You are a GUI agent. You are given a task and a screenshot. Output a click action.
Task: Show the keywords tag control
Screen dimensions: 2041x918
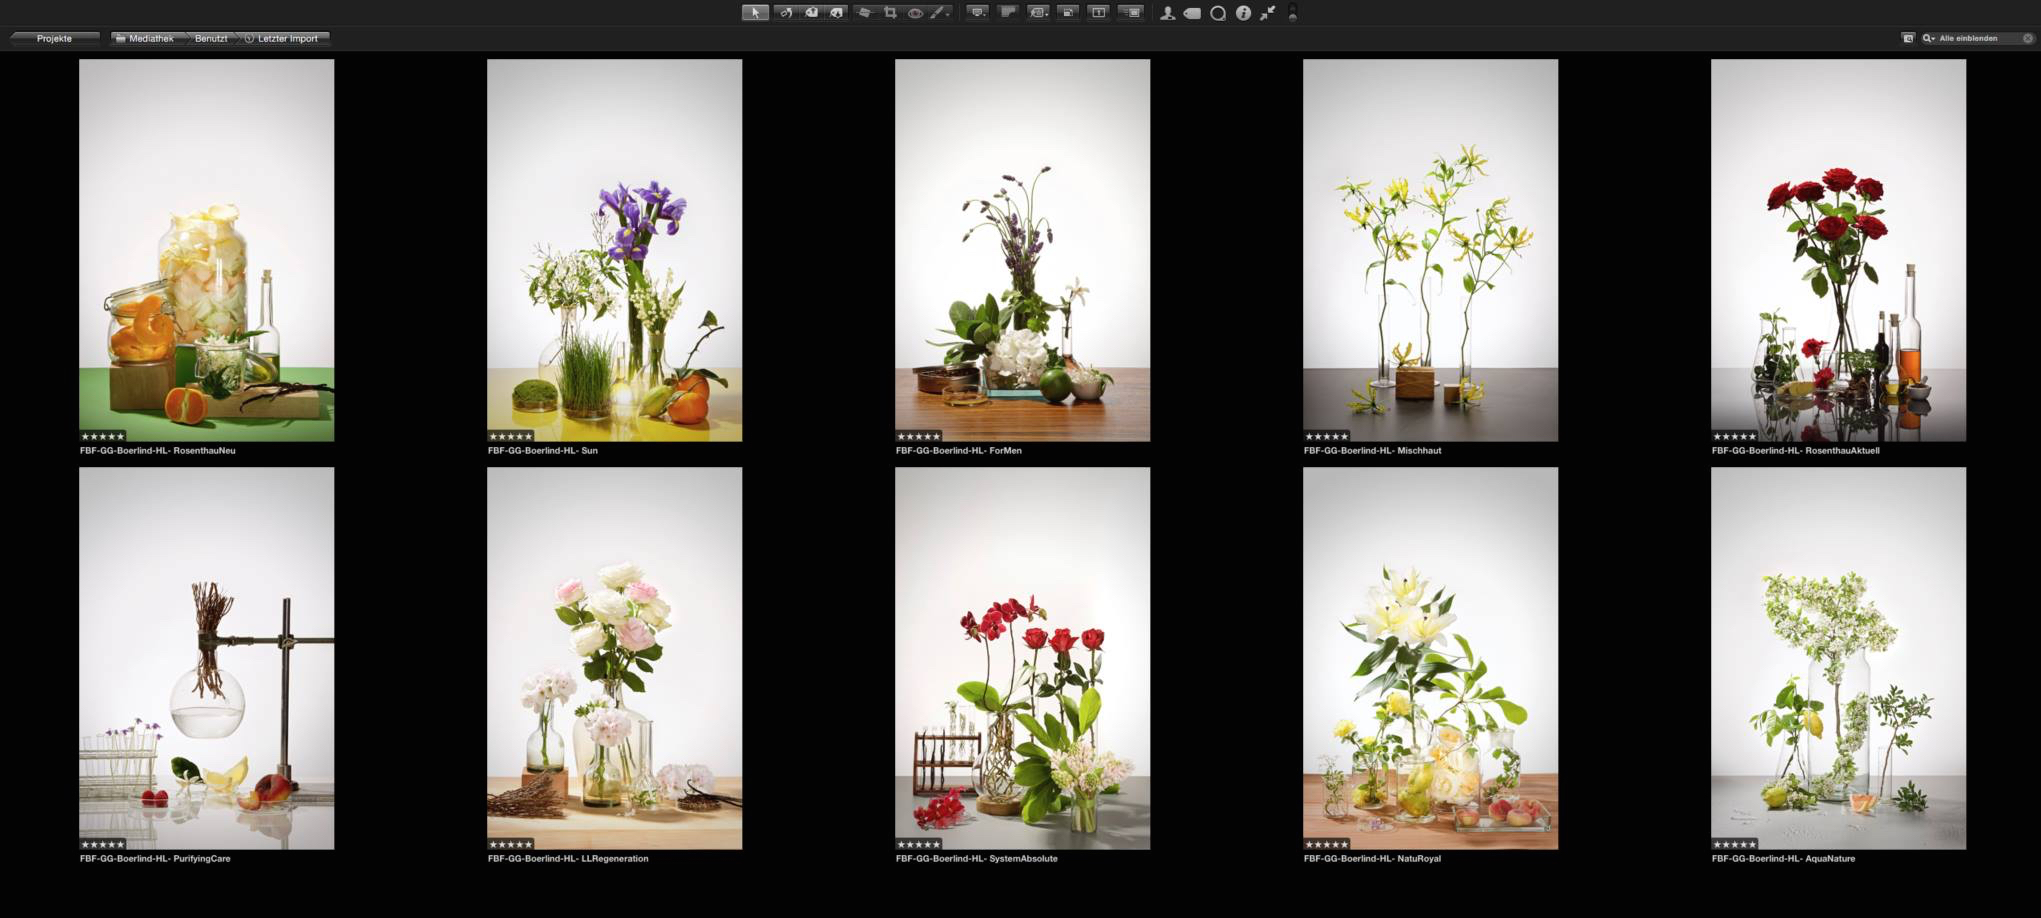[x=1192, y=13]
